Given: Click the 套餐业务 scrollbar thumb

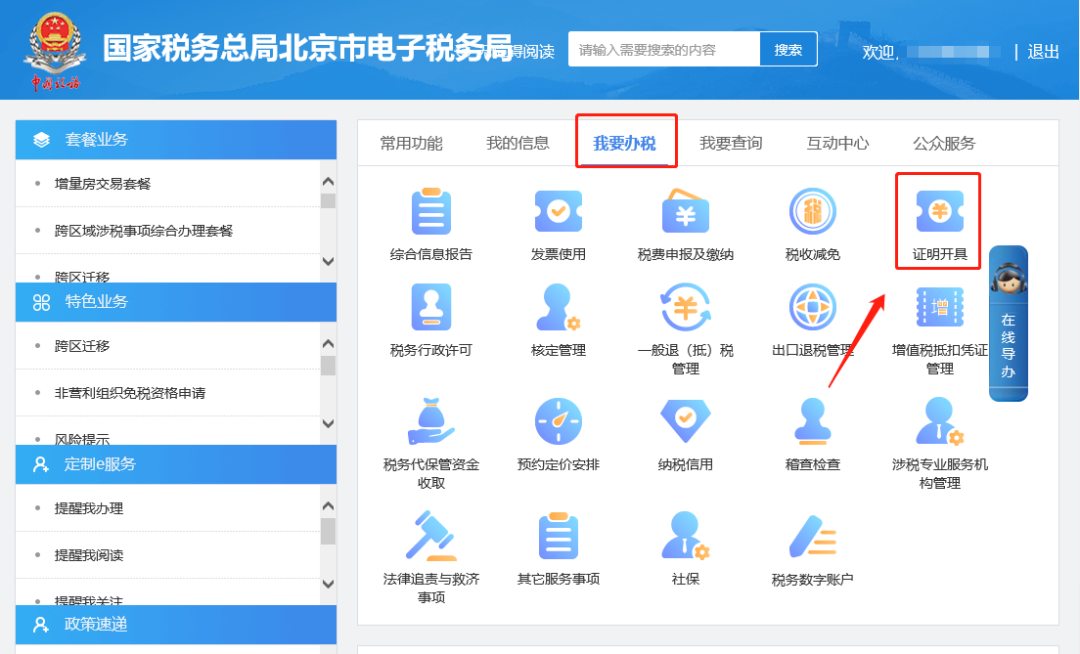Looking at the screenshot, I should pos(328,200).
